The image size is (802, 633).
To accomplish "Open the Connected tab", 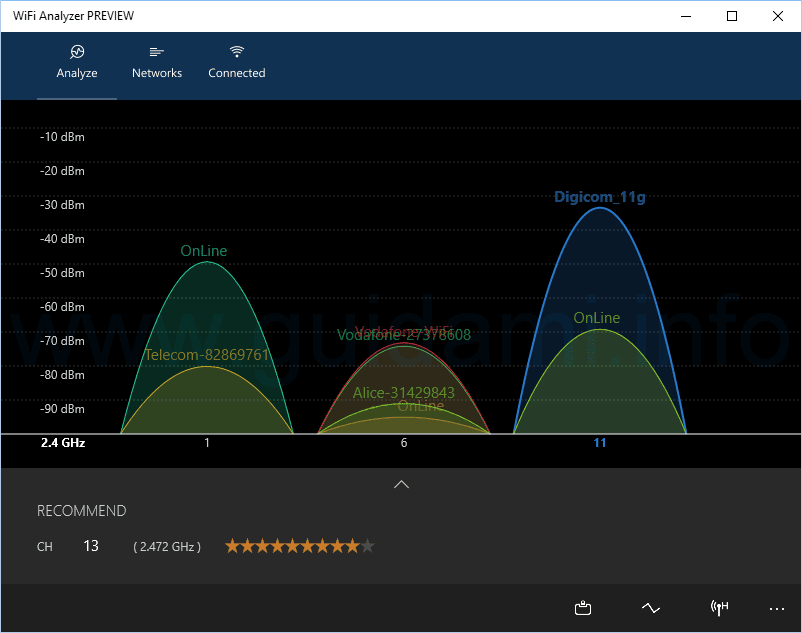I will [x=236, y=65].
